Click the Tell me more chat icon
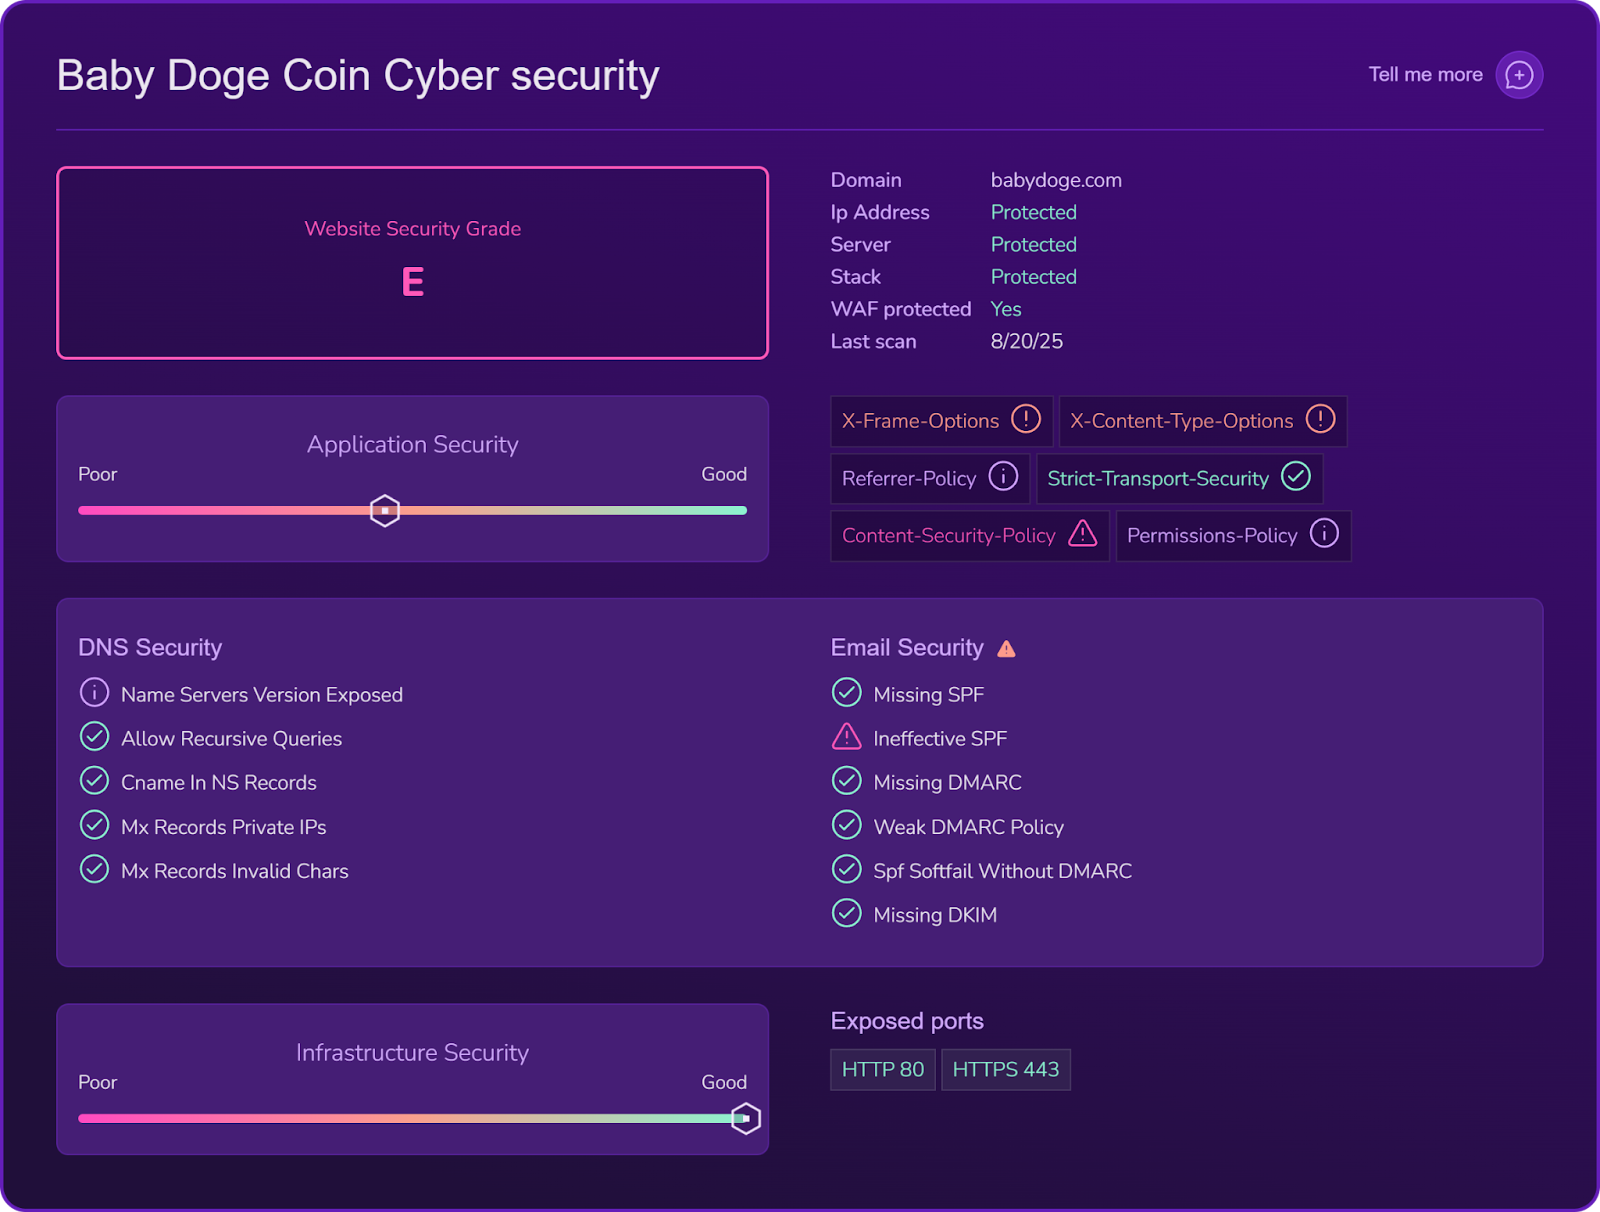 [x=1519, y=75]
